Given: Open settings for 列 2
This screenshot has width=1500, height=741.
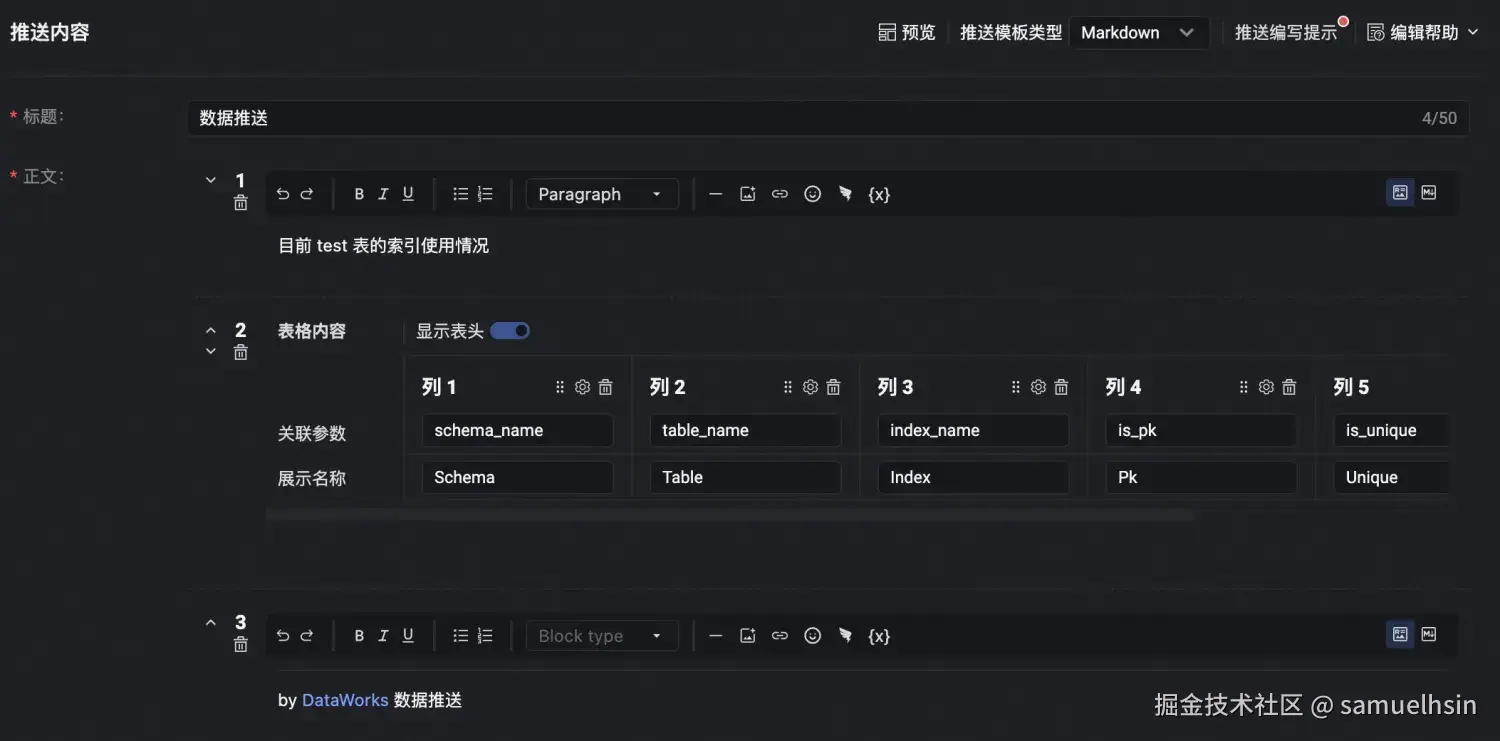Looking at the screenshot, I should (811, 387).
